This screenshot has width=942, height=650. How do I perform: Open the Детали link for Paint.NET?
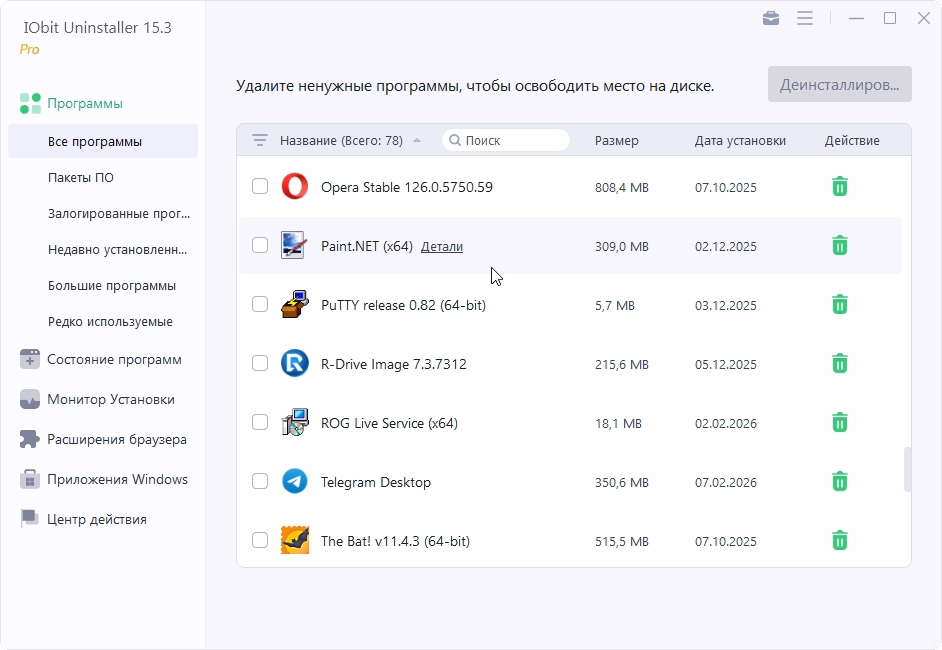click(441, 247)
